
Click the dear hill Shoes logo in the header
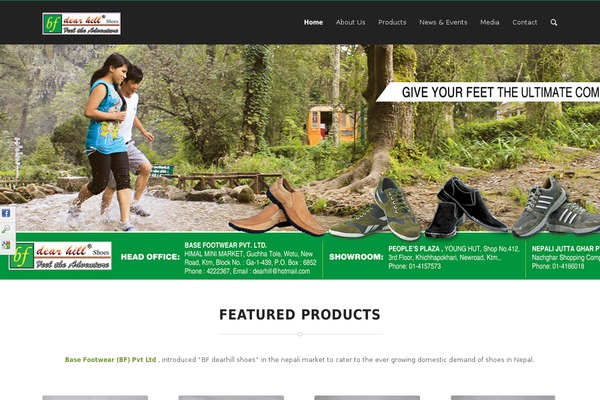point(82,24)
